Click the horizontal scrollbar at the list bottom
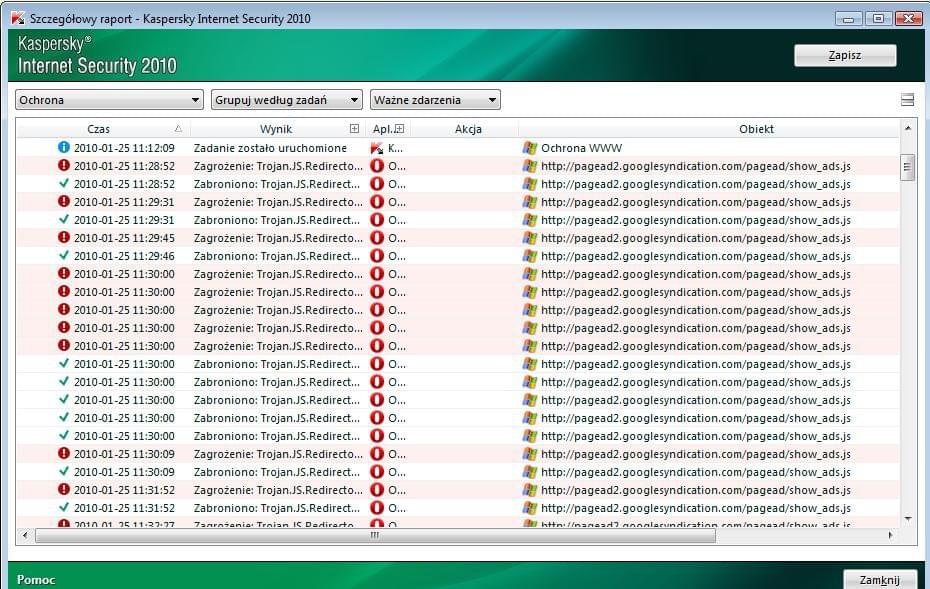This screenshot has width=930, height=589. click(375, 536)
